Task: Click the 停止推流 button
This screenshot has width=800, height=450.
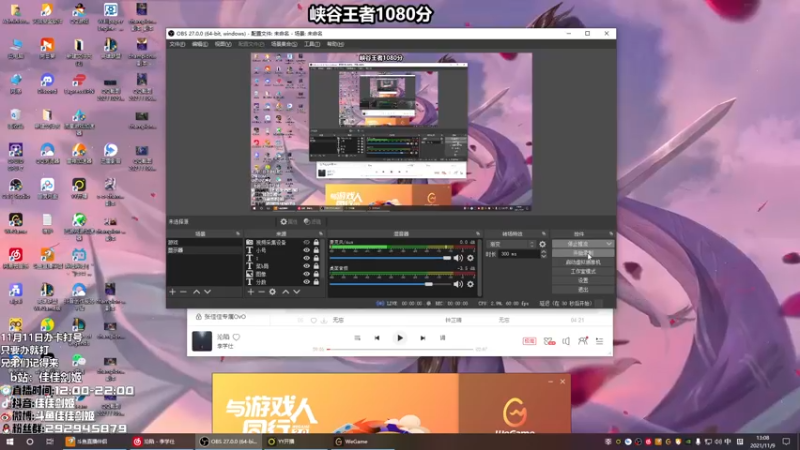Action: [578, 244]
